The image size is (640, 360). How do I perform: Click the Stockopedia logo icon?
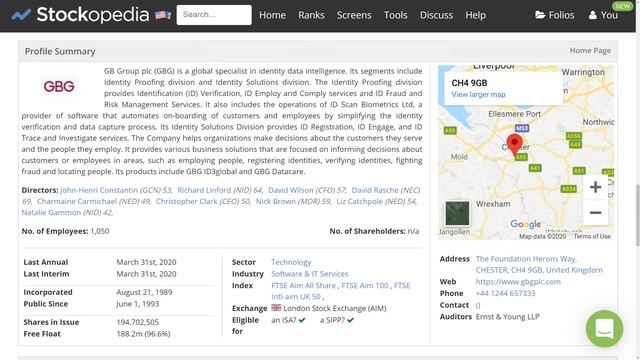pos(21,16)
